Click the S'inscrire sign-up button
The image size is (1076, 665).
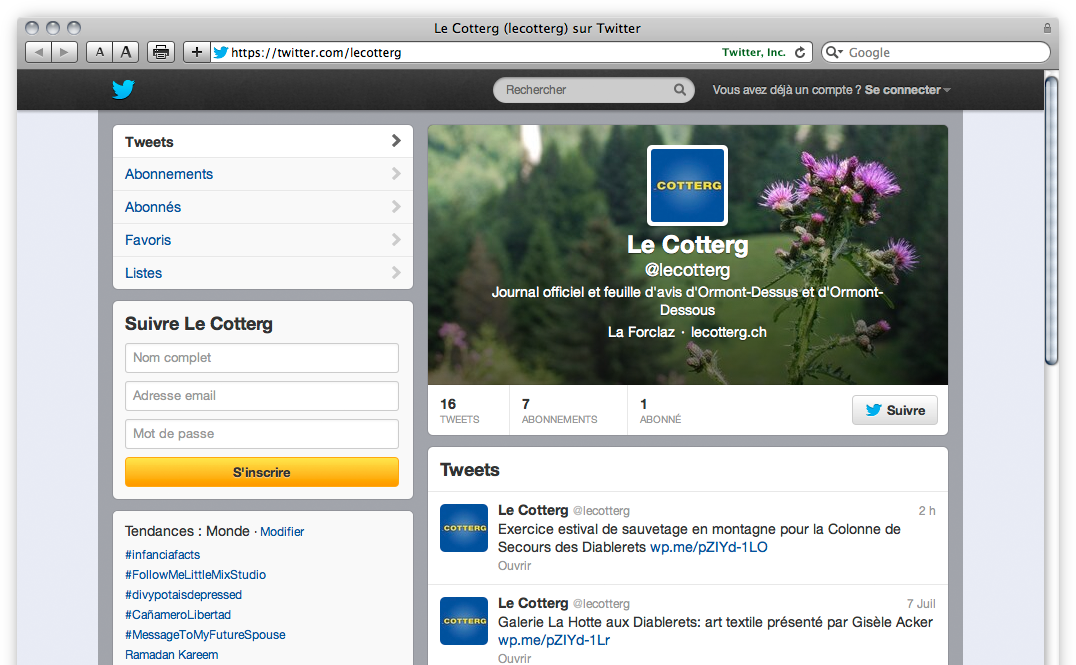click(261, 472)
